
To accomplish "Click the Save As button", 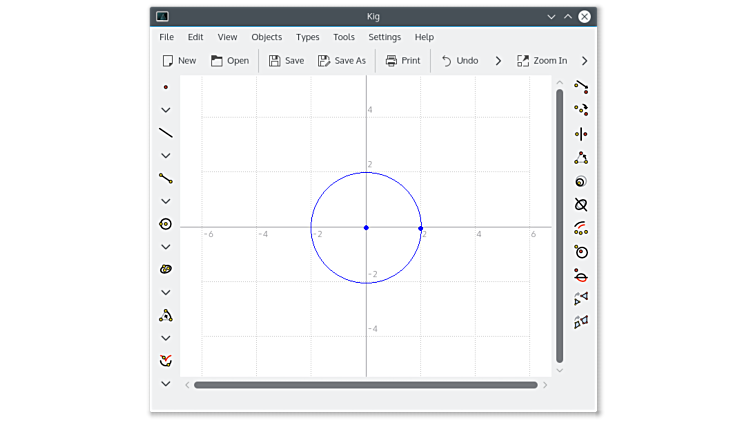I will (x=342, y=61).
